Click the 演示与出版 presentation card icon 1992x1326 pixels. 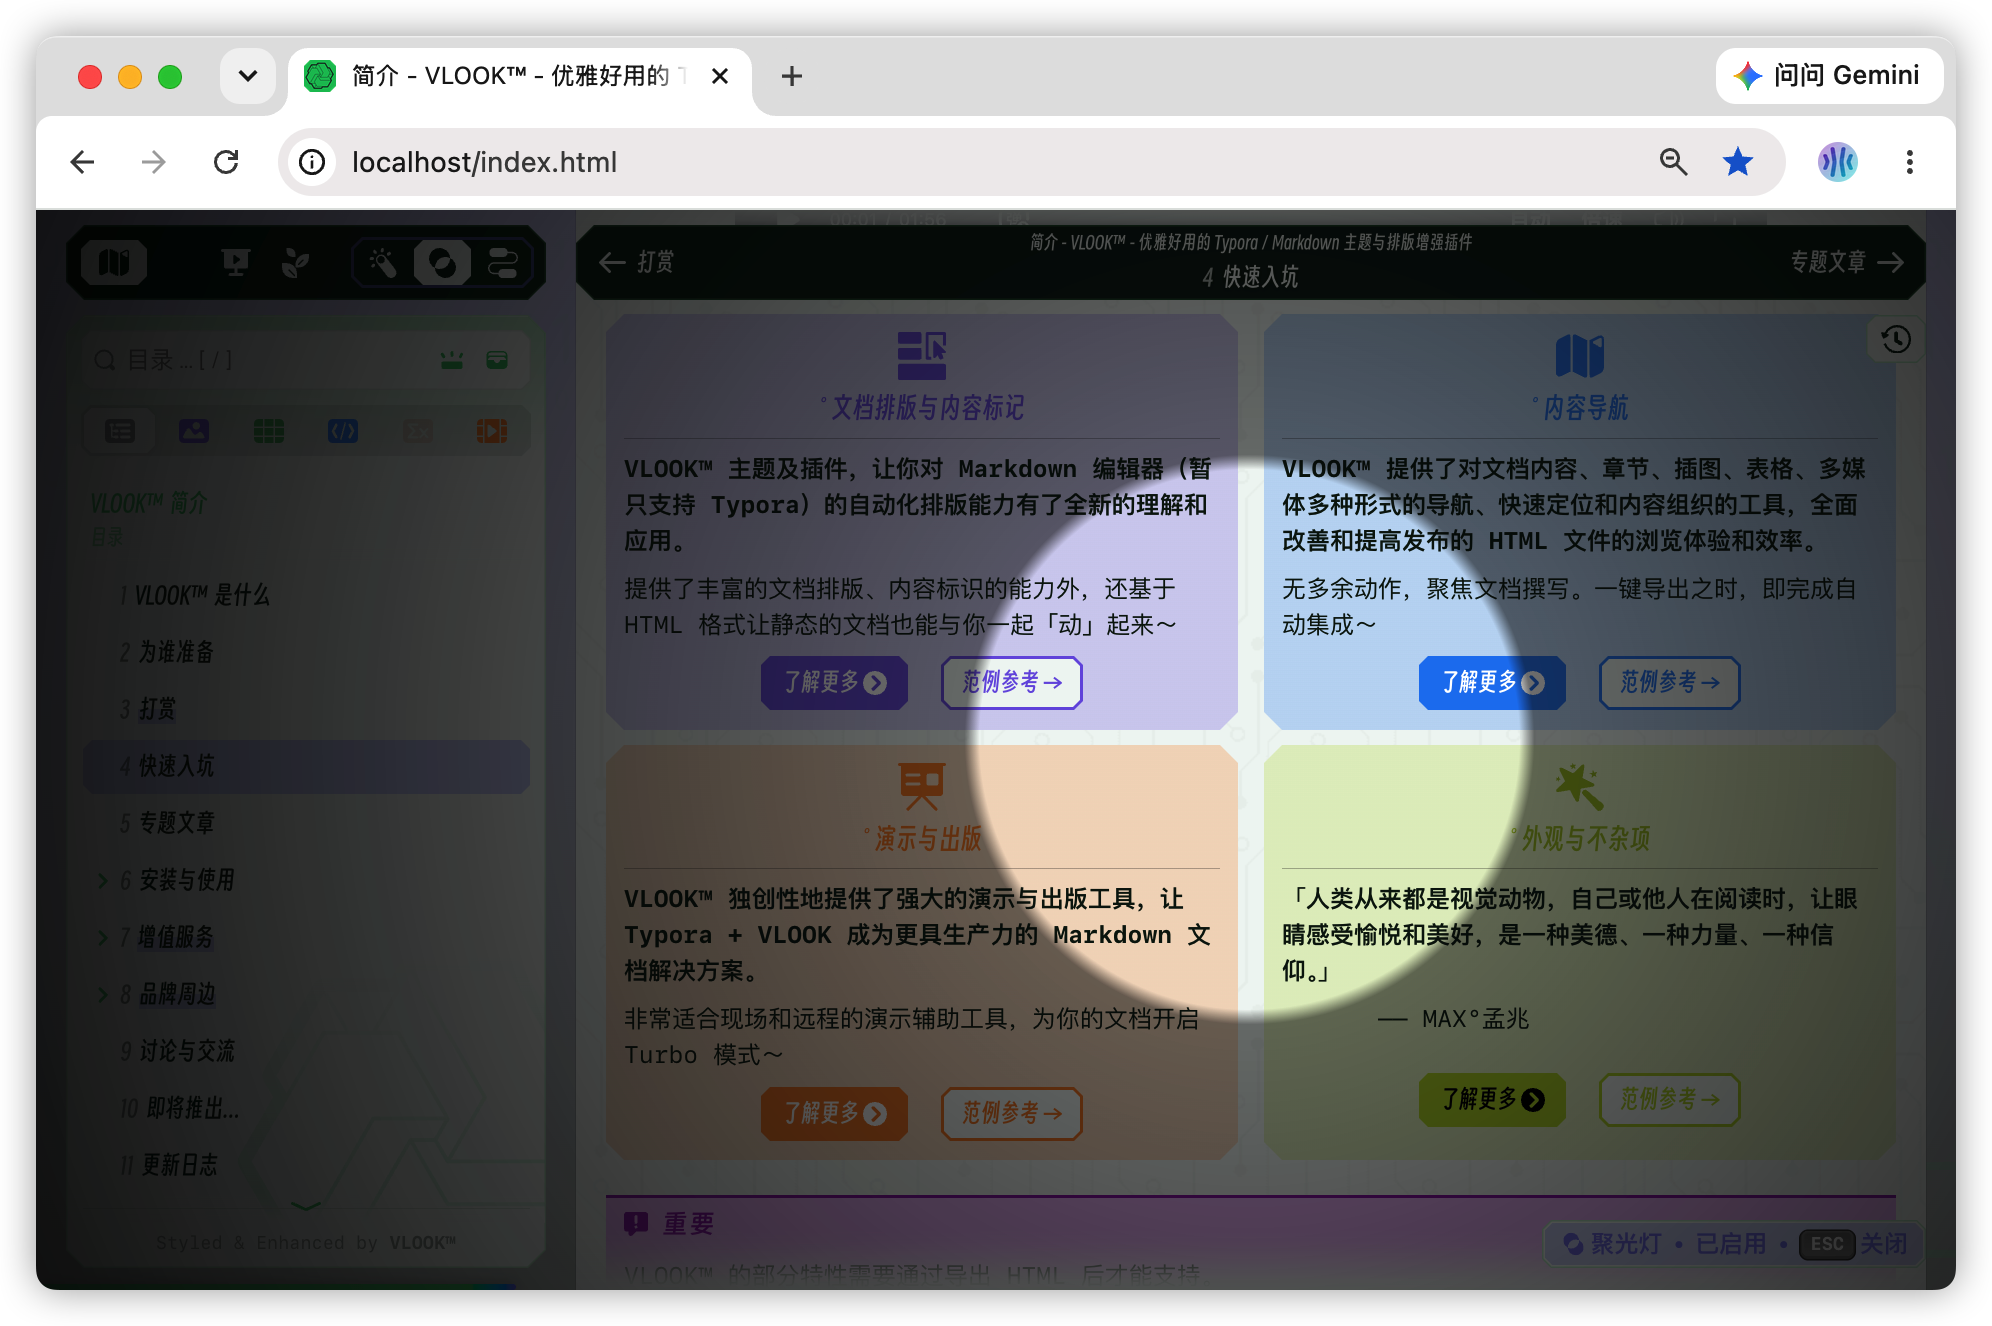pyautogui.click(x=921, y=786)
